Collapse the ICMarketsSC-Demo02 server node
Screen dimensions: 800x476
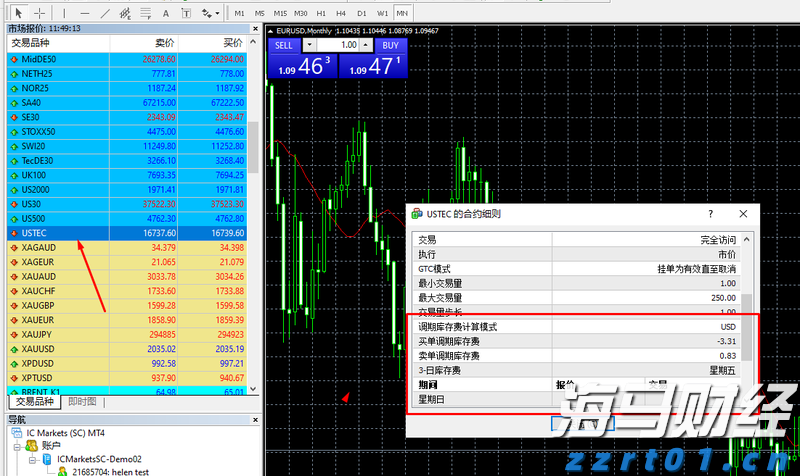tap(33, 462)
